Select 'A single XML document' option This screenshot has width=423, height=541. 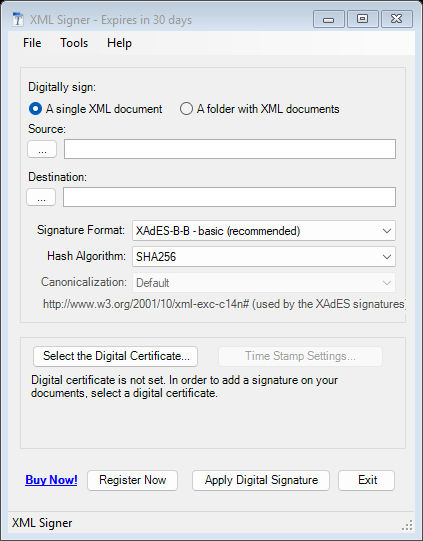[x=96, y=109]
